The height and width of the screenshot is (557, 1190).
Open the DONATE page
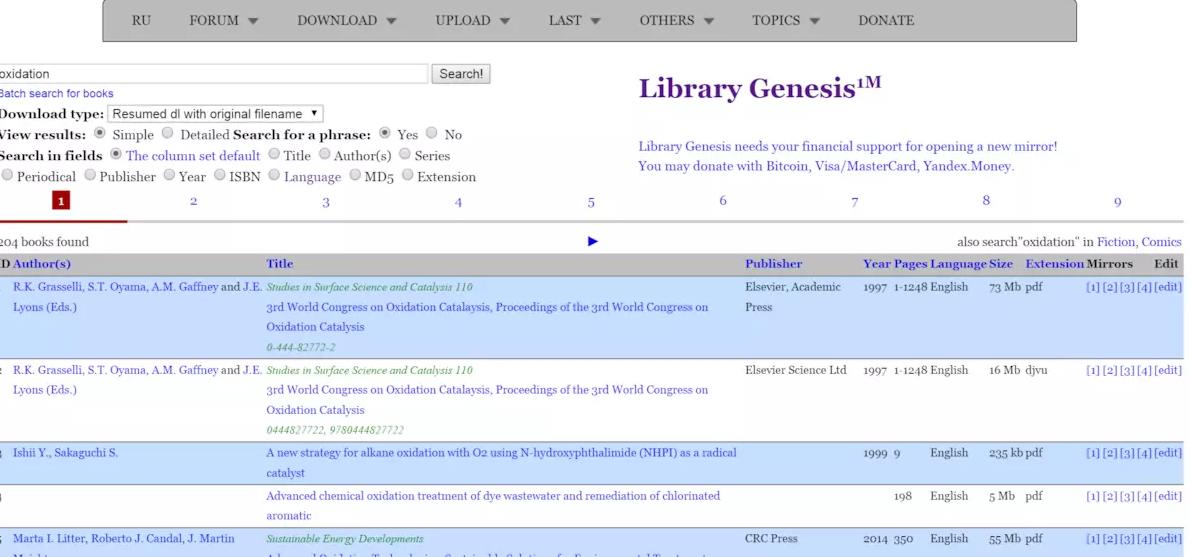tap(886, 20)
